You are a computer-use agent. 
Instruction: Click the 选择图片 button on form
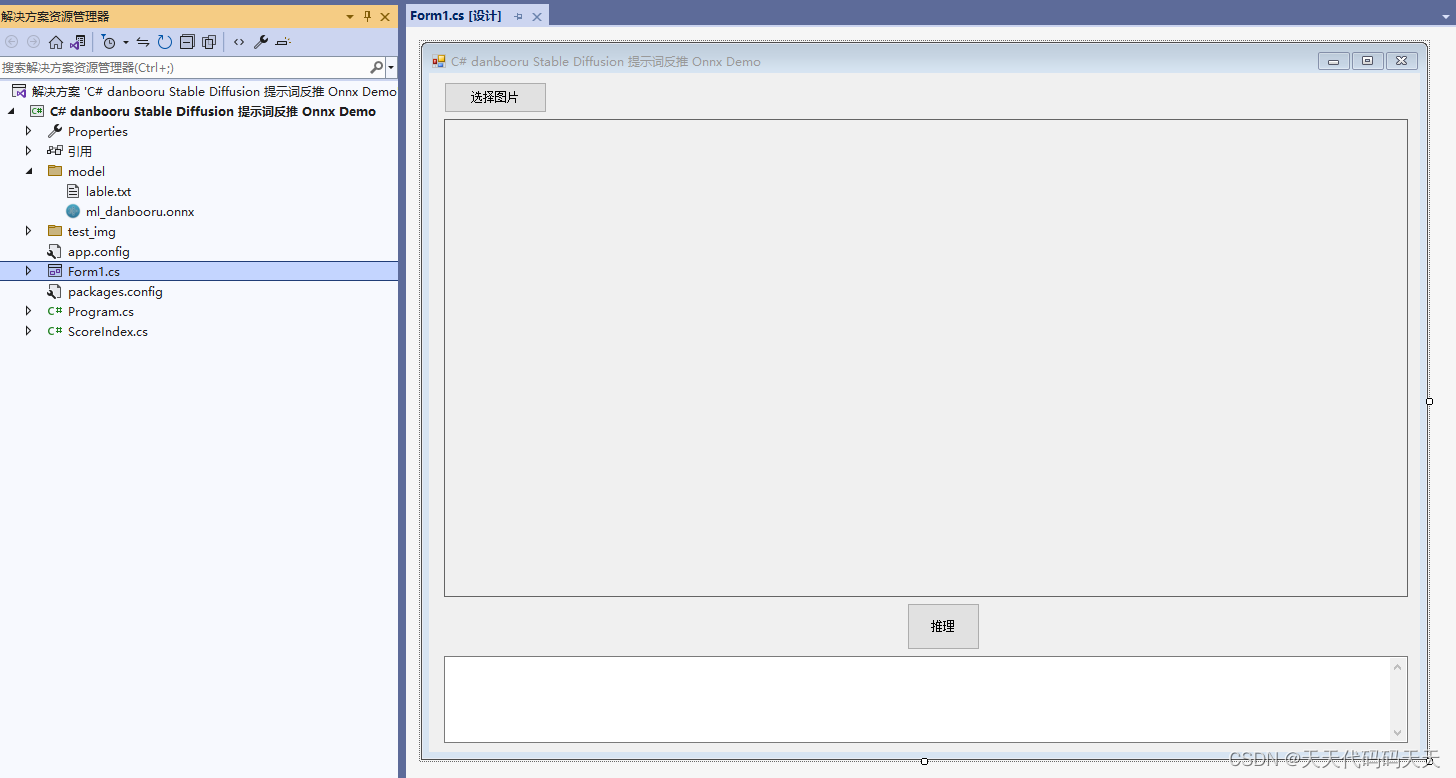(495, 97)
